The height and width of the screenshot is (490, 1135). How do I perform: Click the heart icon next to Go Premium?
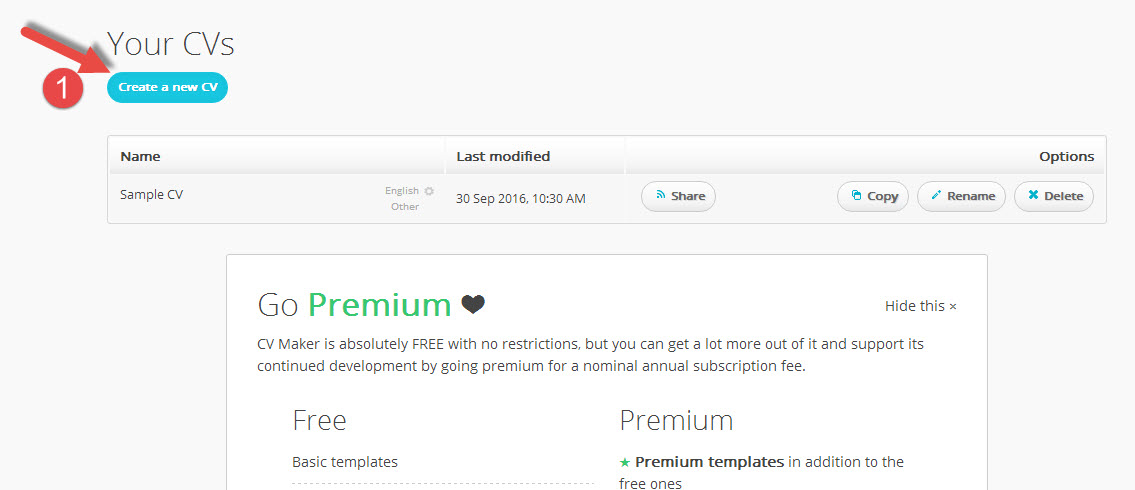pyautogui.click(x=473, y=304)
